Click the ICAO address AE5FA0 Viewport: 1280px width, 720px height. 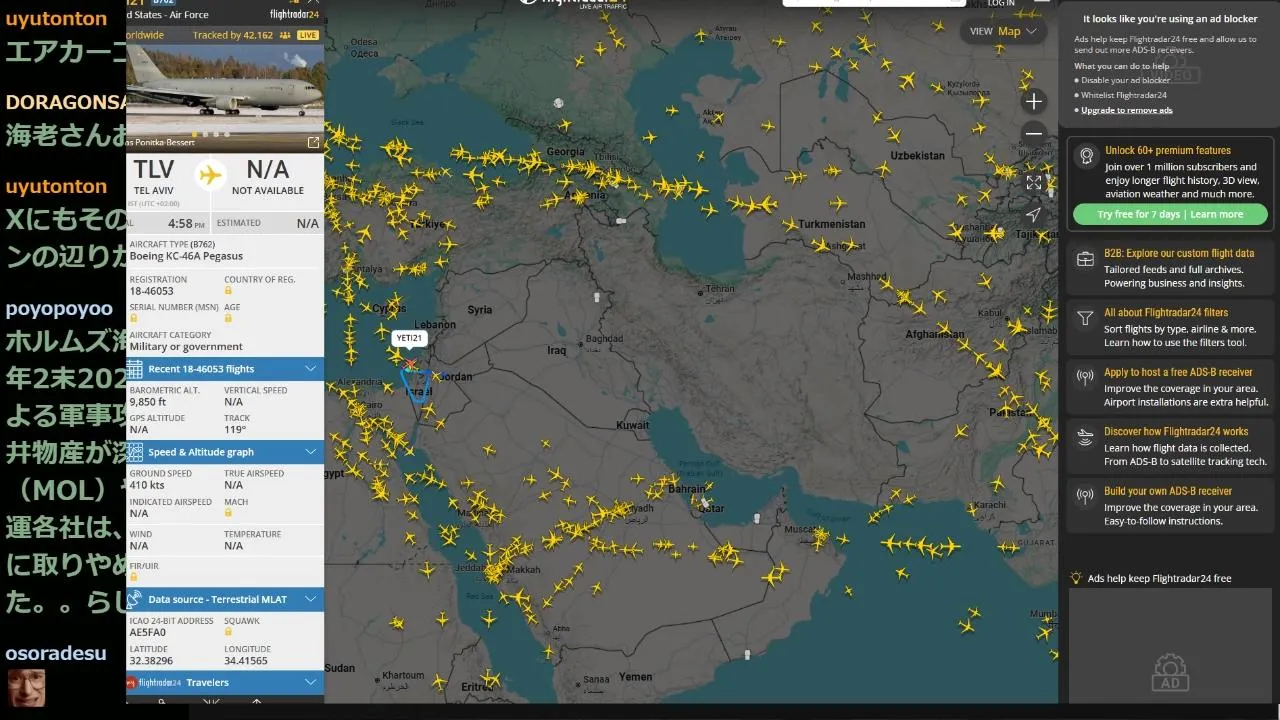[x=148, y=632]
